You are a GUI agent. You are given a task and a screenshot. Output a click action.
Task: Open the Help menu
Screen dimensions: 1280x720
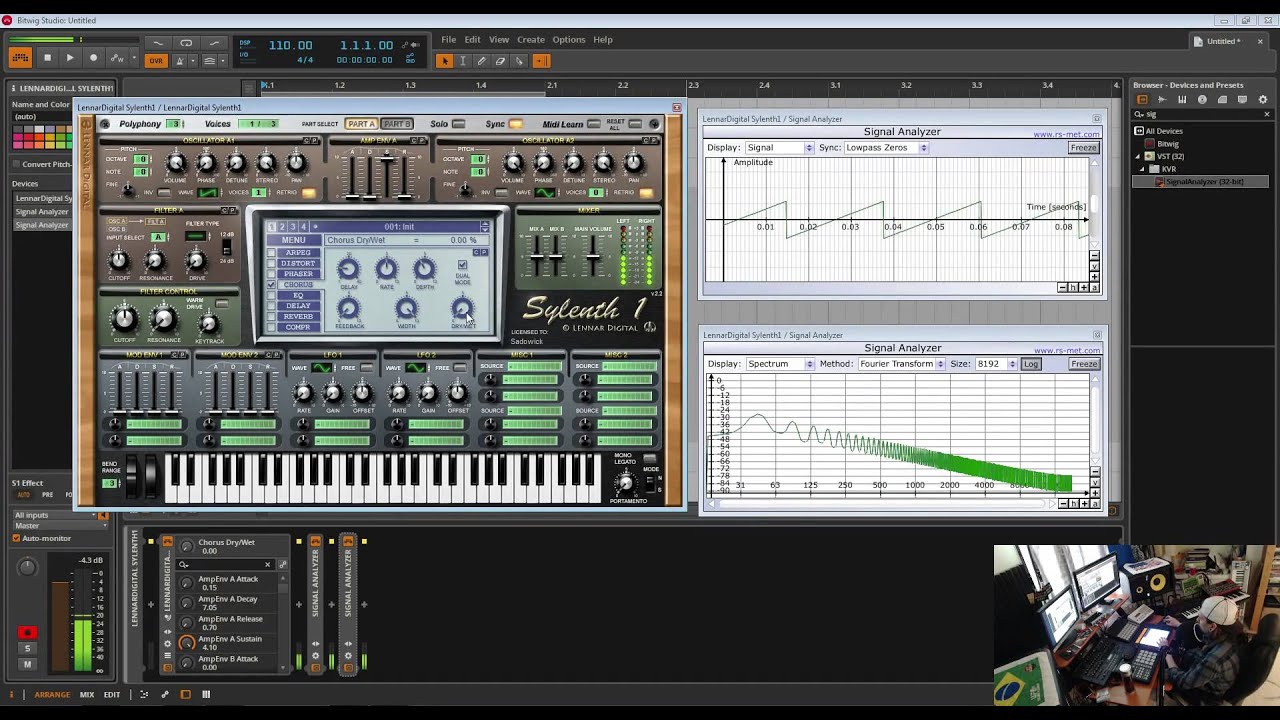(x=602, y=40)
